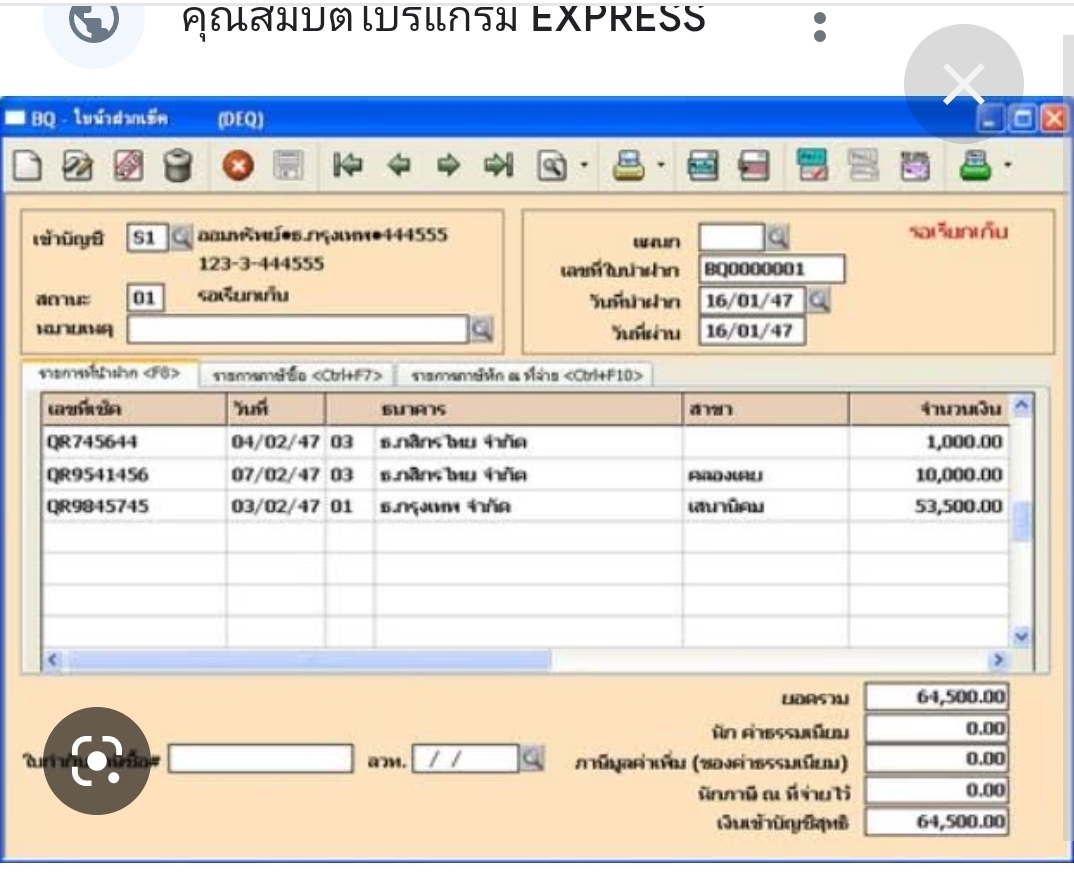Screen dimensions: 1074x891
Task: Click calendar lookup beside deposit date
Action: (819, 301)
